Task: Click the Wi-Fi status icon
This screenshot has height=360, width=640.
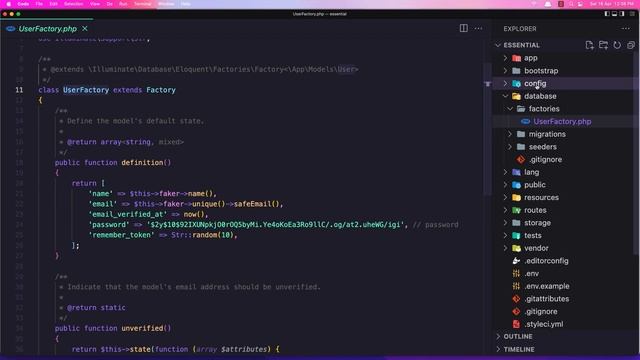Action: click(534, 4)
